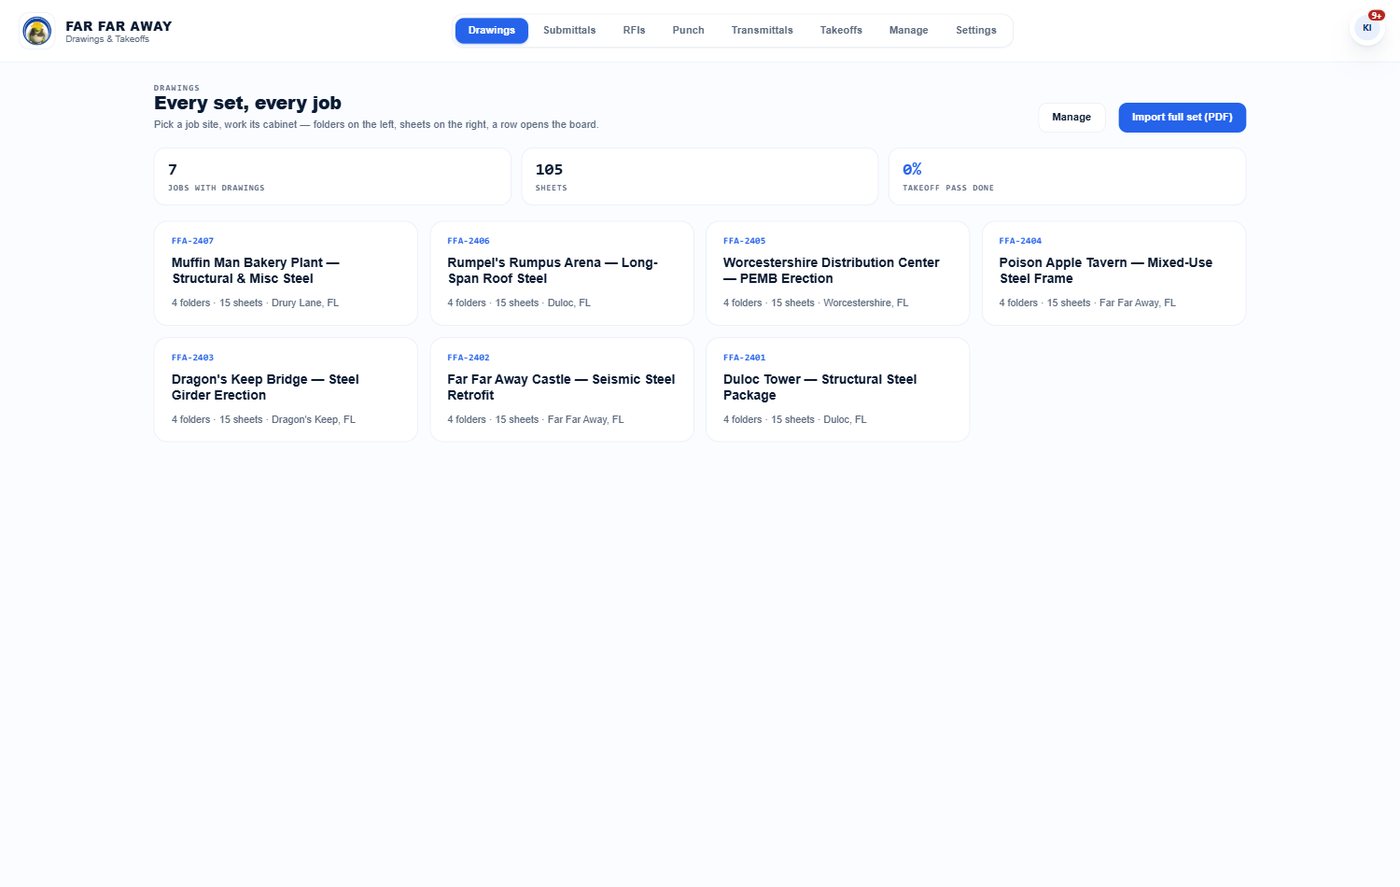Viewport: 1400px width, 887px height.
Task: Select the Worcestershire Distribution Center card
Action: click(838, 273)
